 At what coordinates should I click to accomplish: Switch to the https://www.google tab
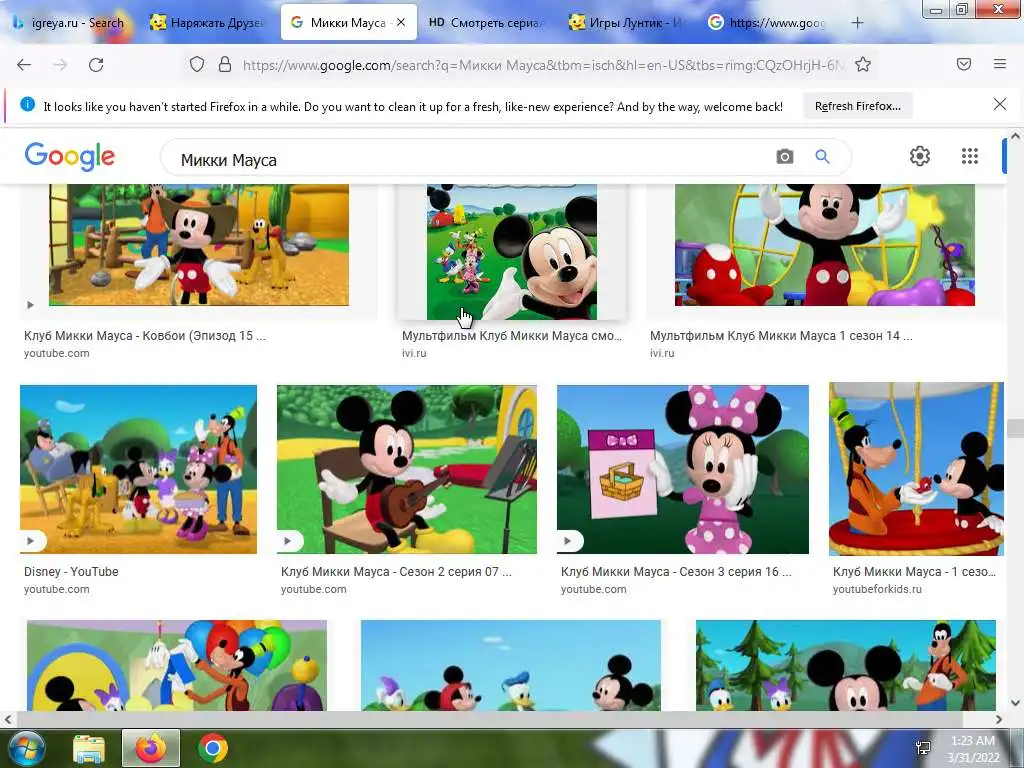coord(767,23)
